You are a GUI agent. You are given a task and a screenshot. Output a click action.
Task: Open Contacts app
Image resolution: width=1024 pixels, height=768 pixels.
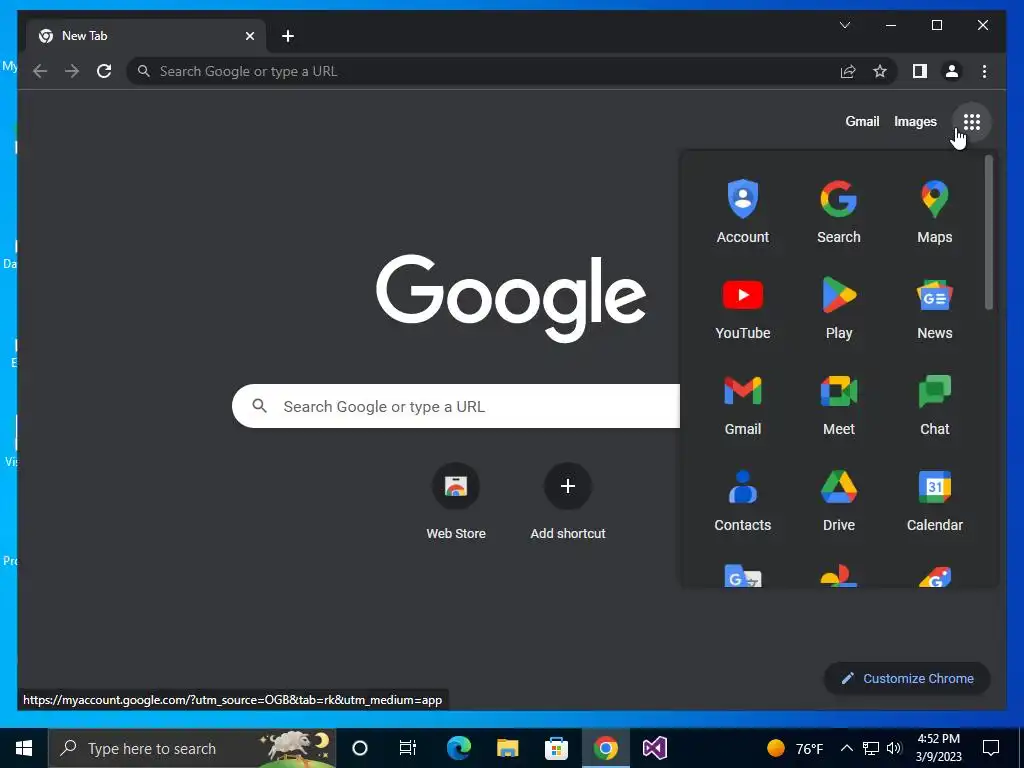pyautogui.click(x=743, y=500)
